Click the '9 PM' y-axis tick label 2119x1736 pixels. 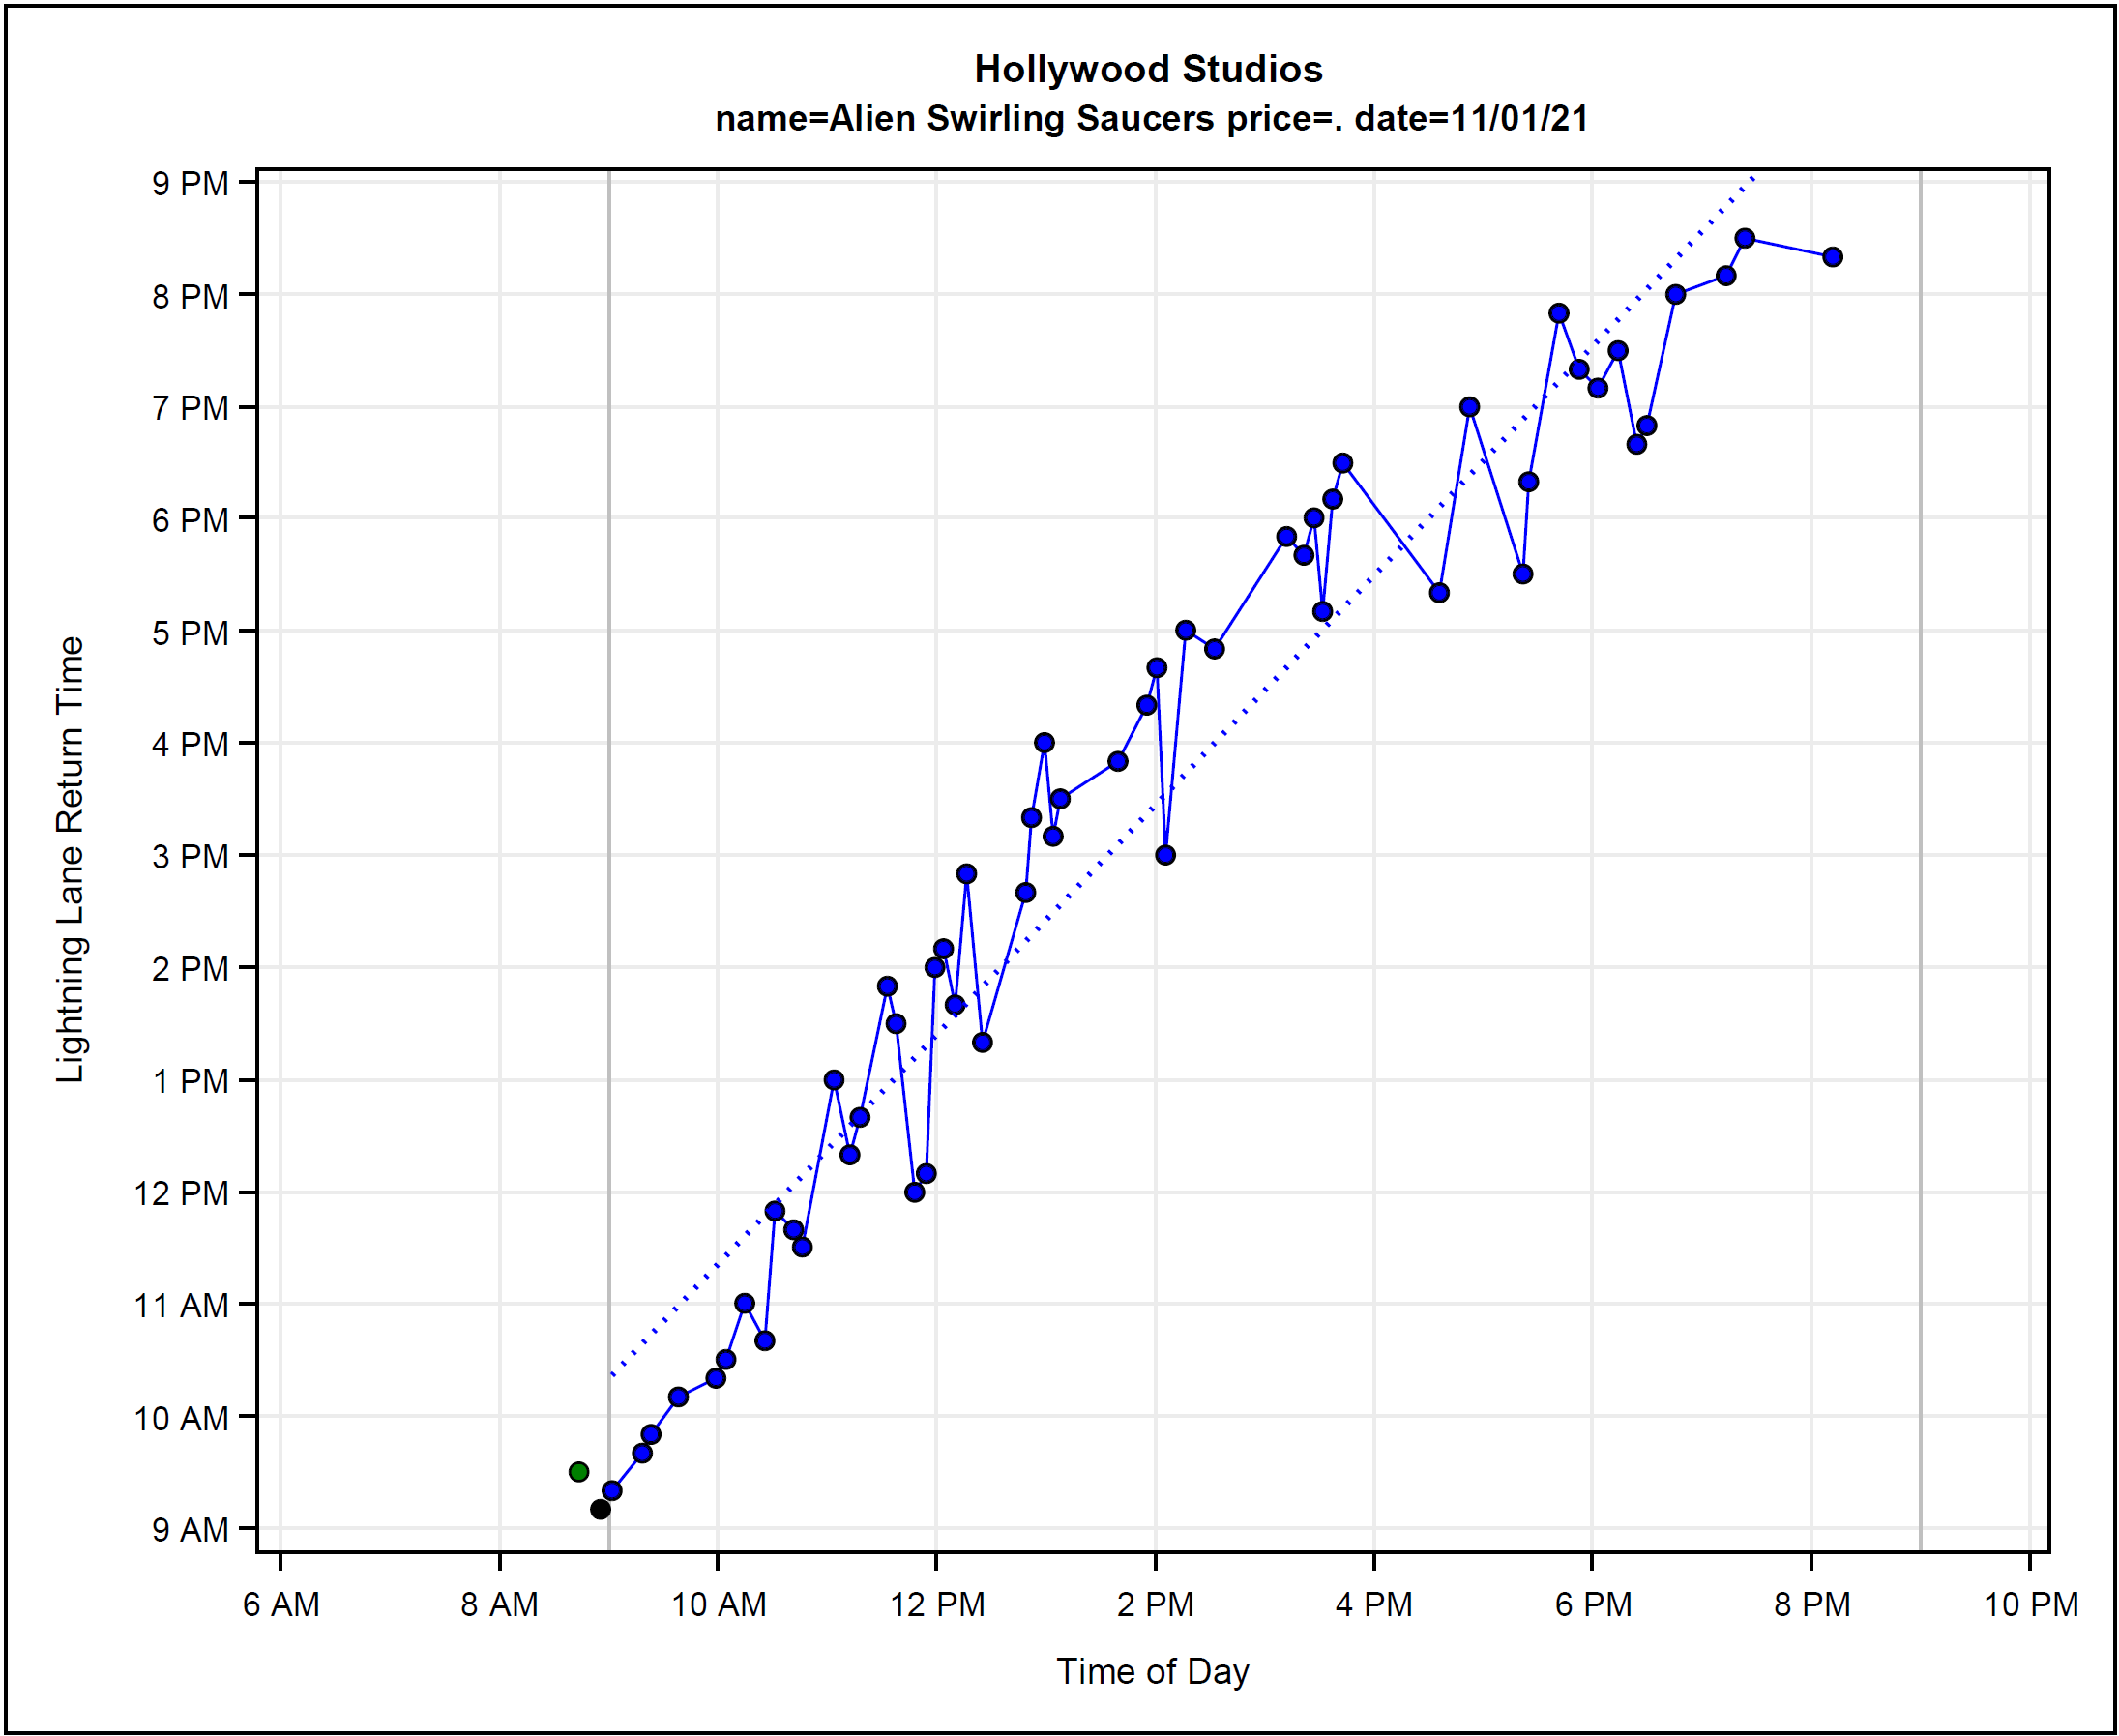click(x=190, y=184)
